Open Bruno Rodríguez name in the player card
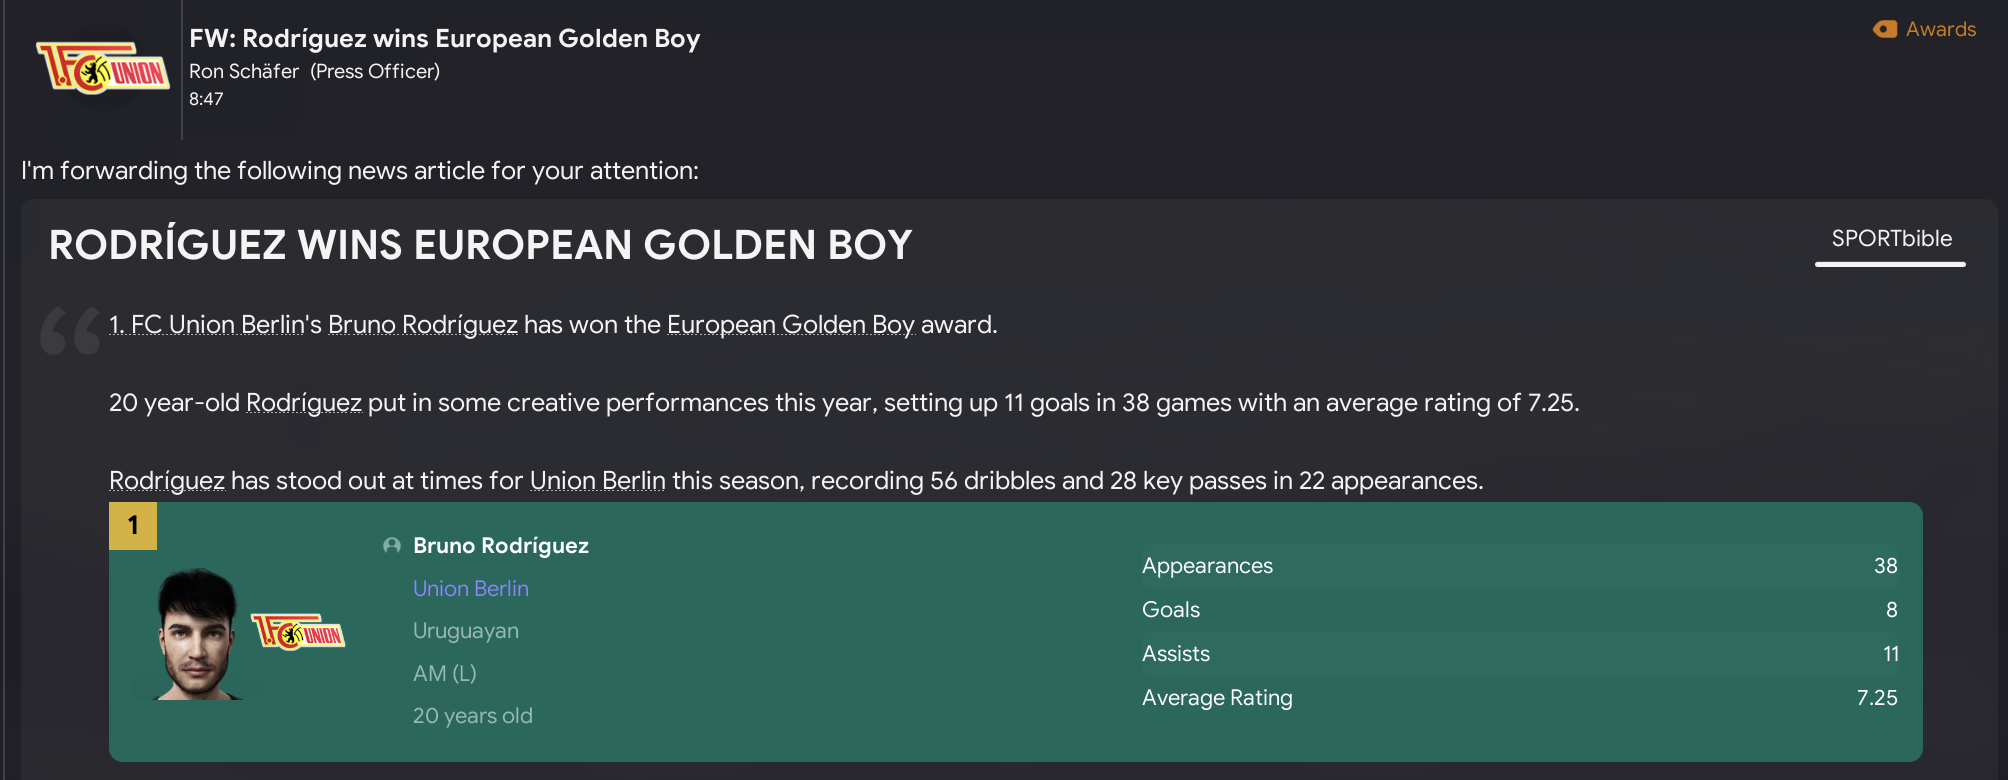This screenshot has width=2008, height=780. [500, 546]
